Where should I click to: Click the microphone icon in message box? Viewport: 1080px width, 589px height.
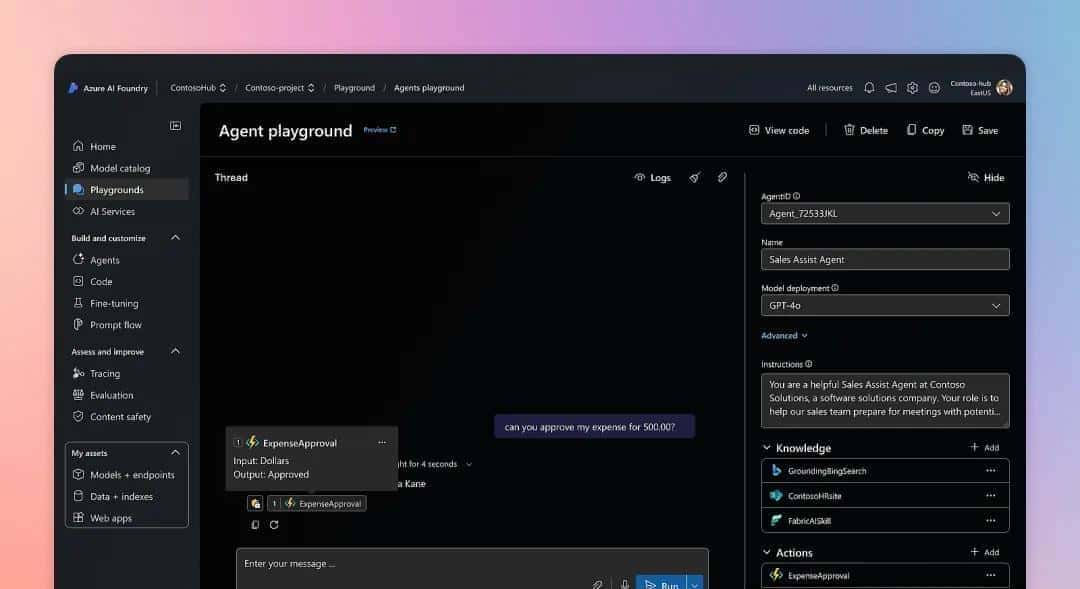pos(625,584)
